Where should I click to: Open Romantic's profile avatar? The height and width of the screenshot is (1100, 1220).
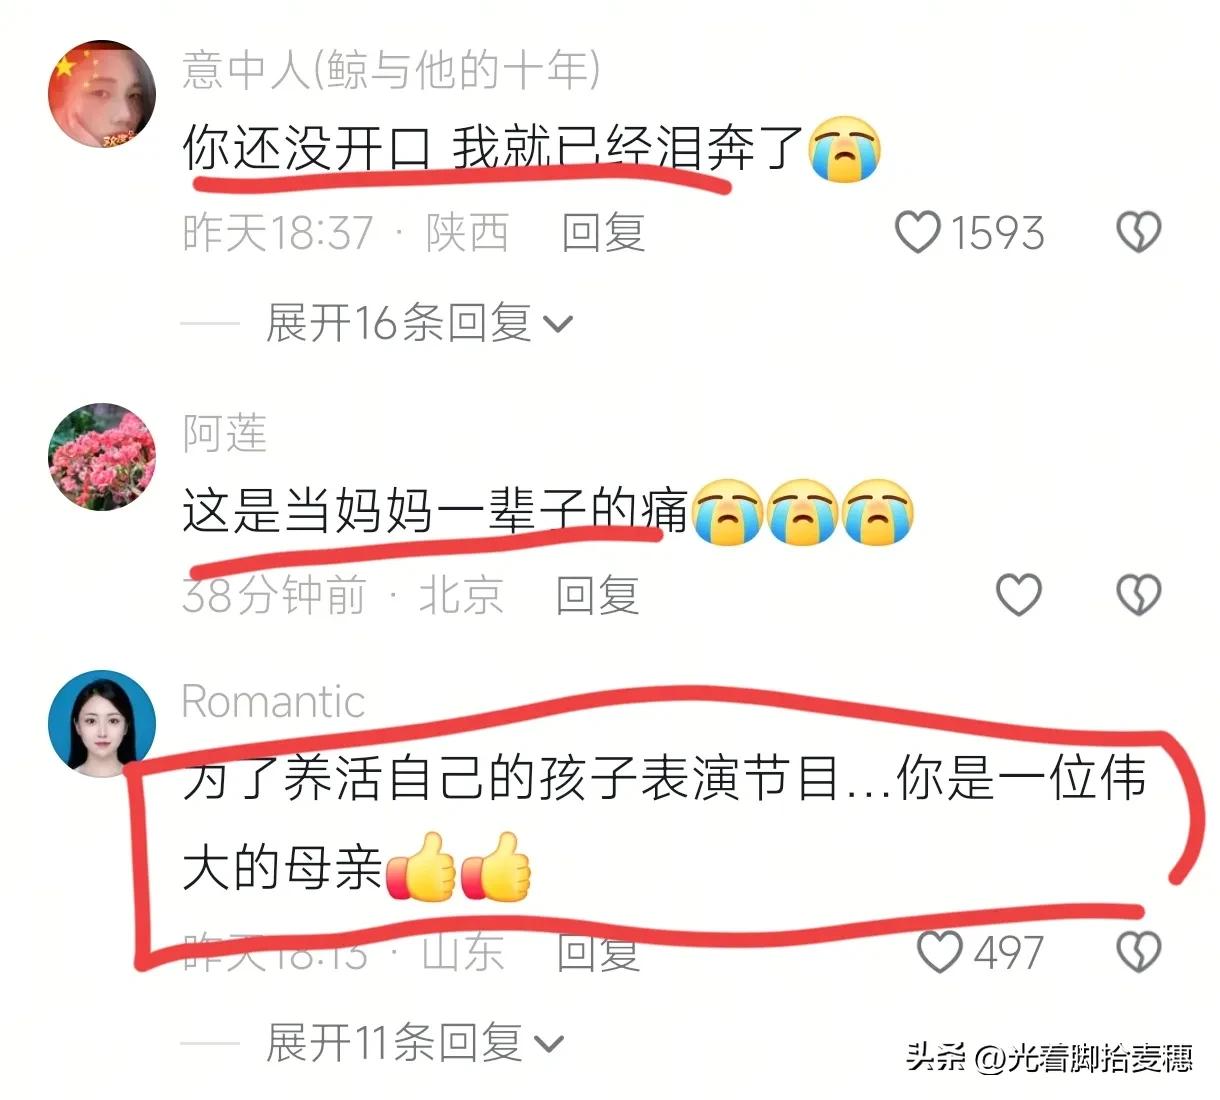102,724
